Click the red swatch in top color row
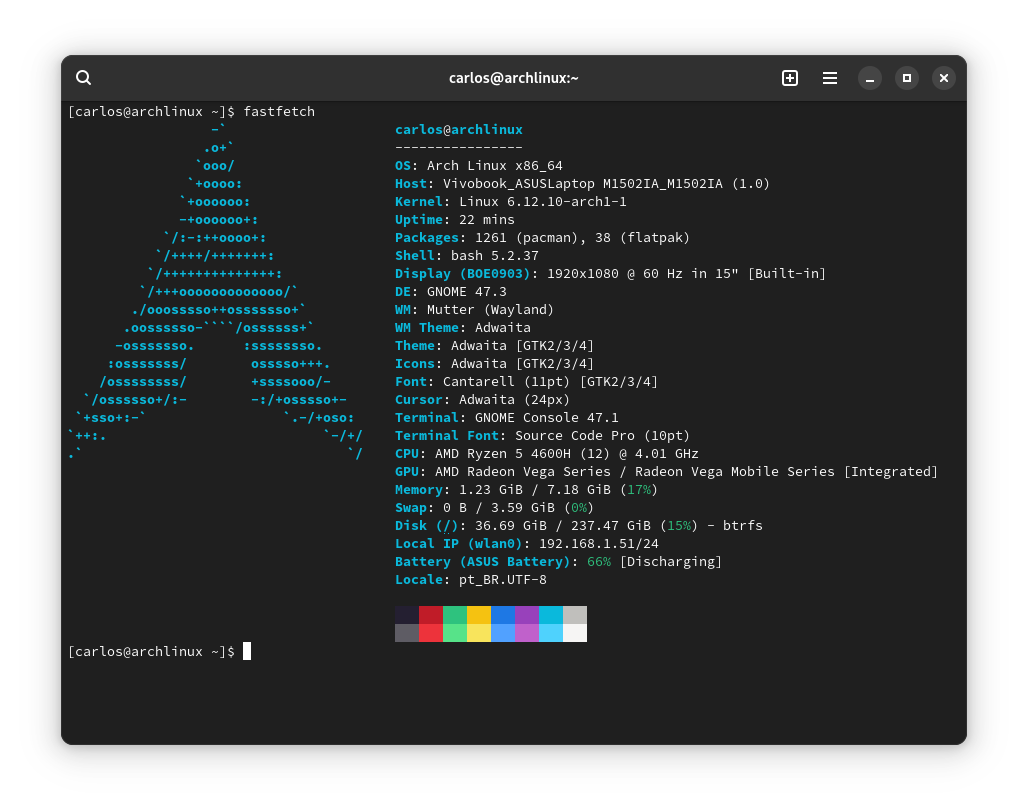The width and height of the screenshot is (1028, 812). 431,615
